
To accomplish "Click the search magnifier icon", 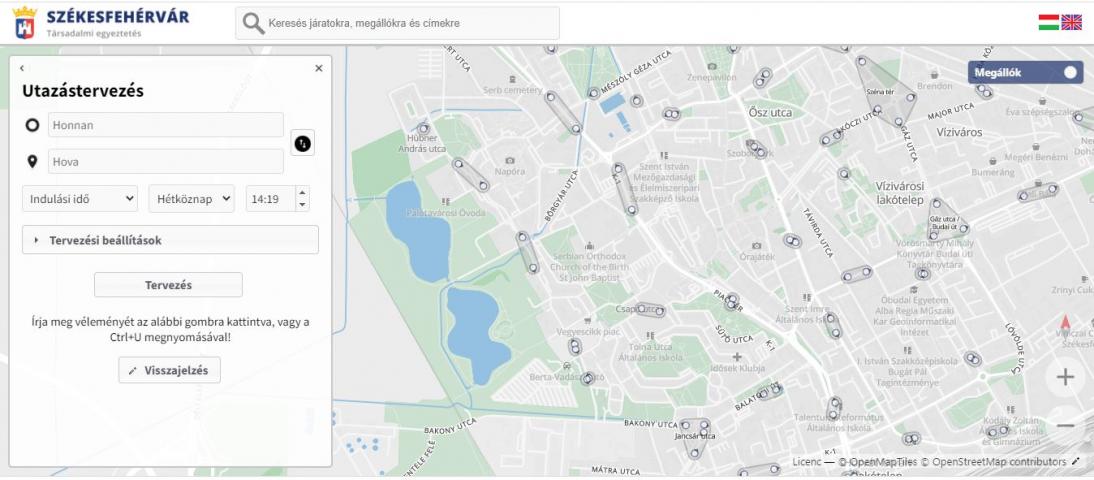I will point(253,23).
